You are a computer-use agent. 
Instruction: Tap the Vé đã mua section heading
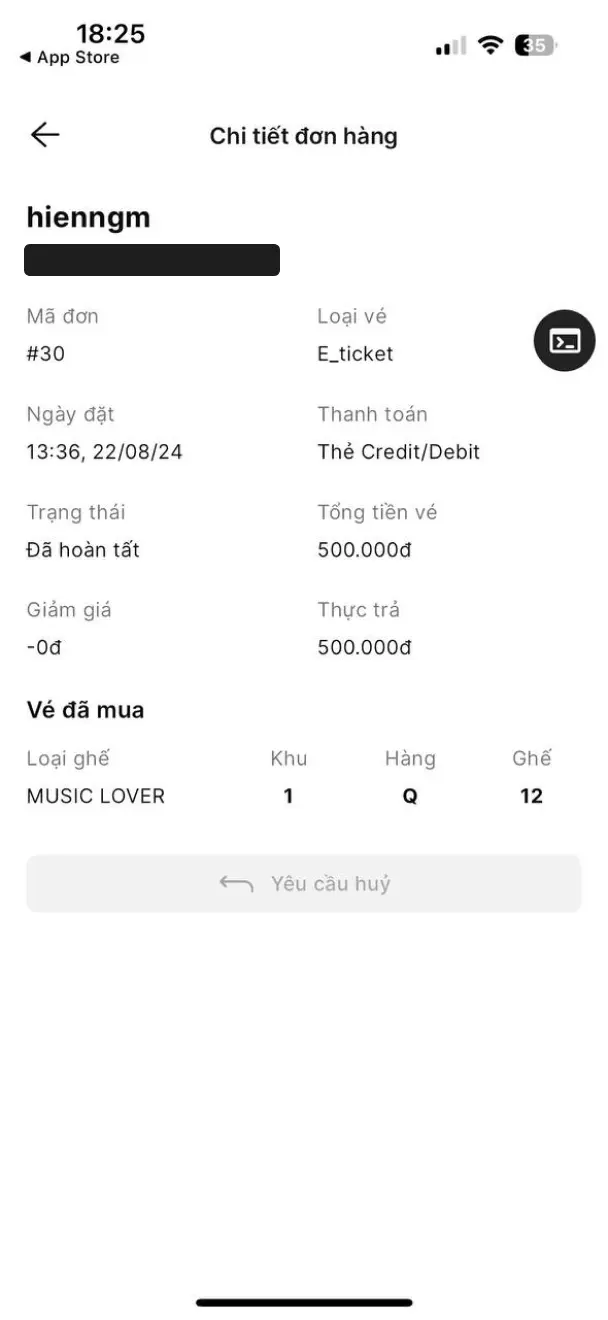coord(85,710)
